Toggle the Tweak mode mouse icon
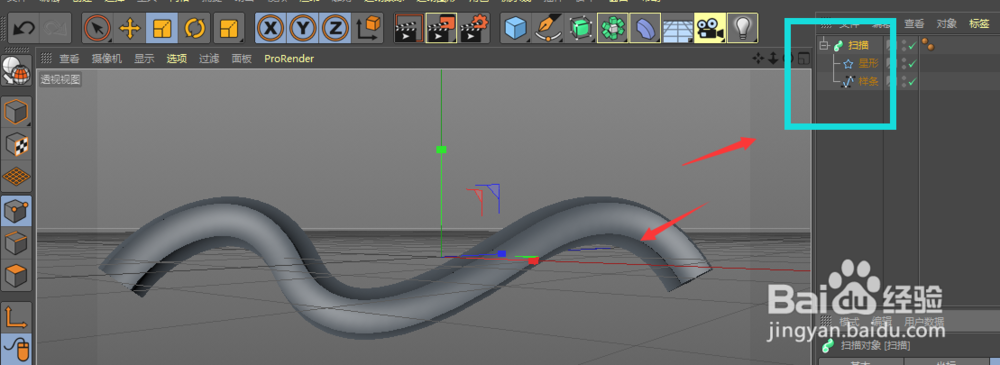This screenshot has width=1000, height=365. point(17,349)
